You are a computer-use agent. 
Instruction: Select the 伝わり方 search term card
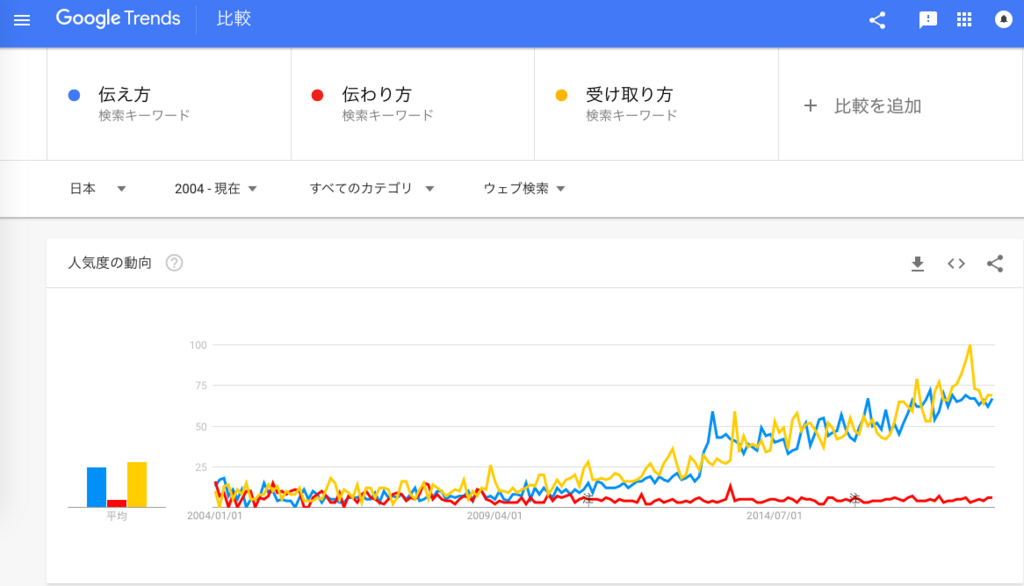pos(413,104)
